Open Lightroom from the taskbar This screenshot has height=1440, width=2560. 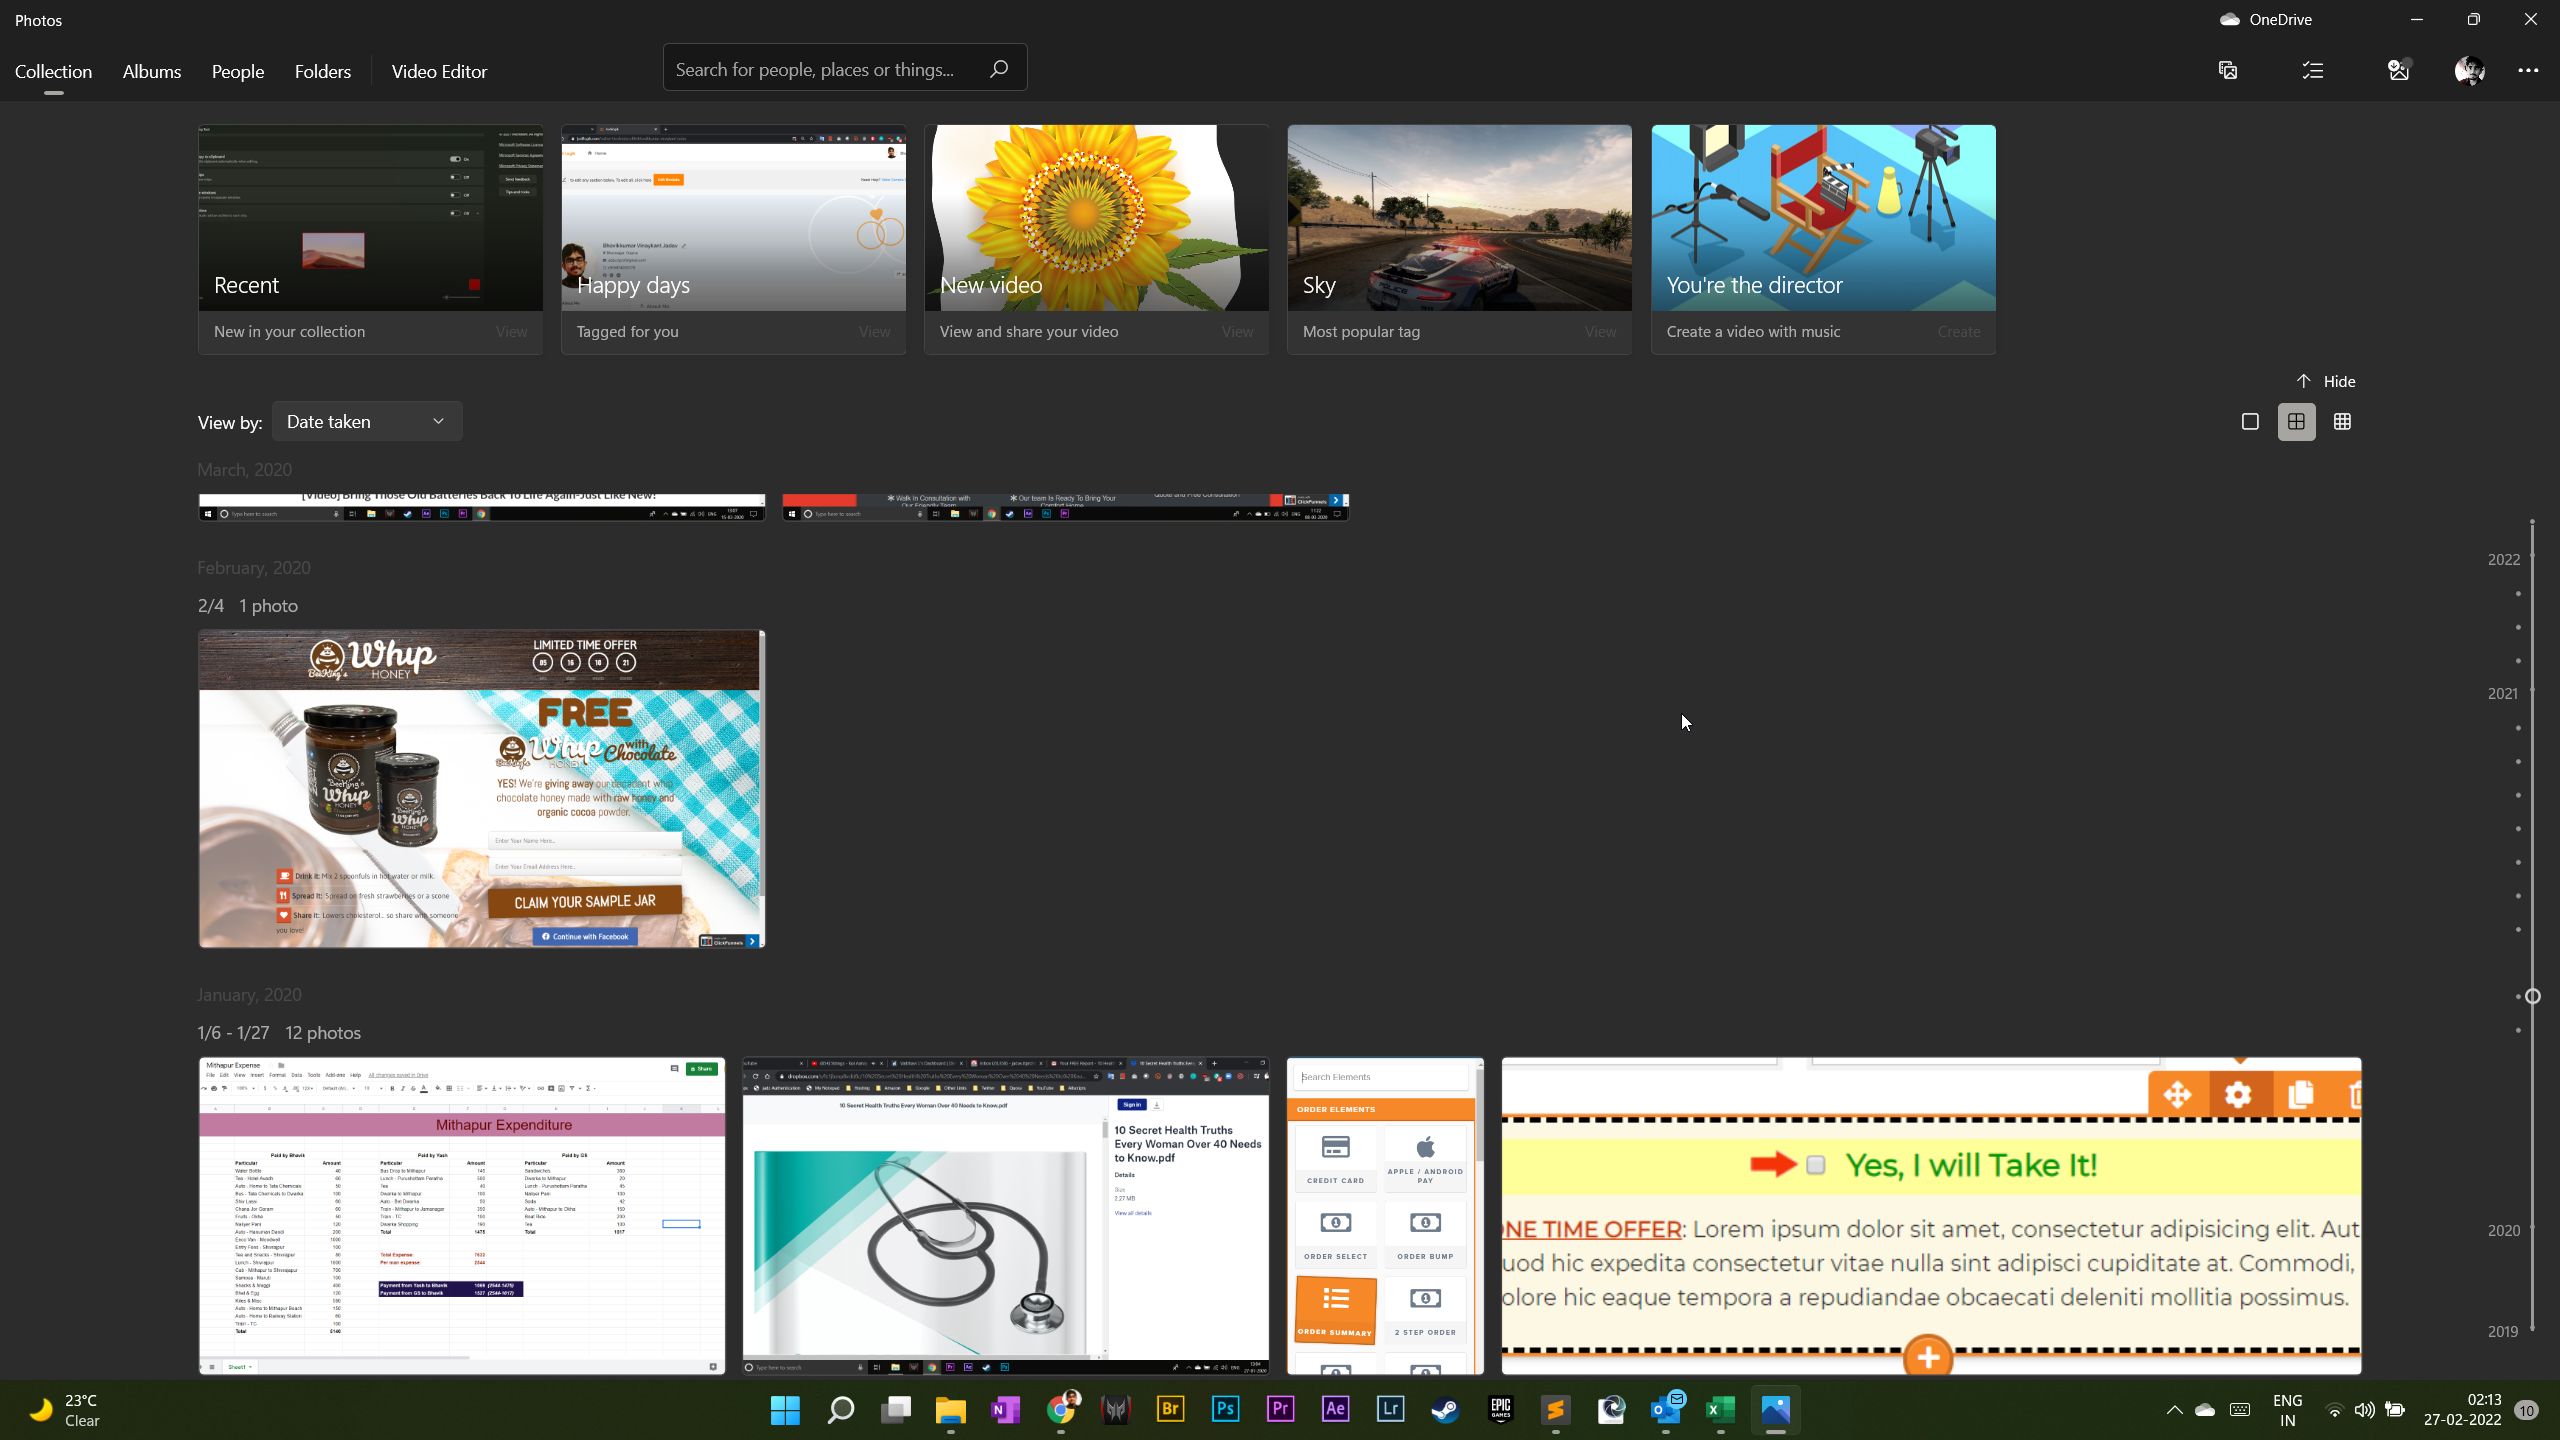tap(1391, 1410)
